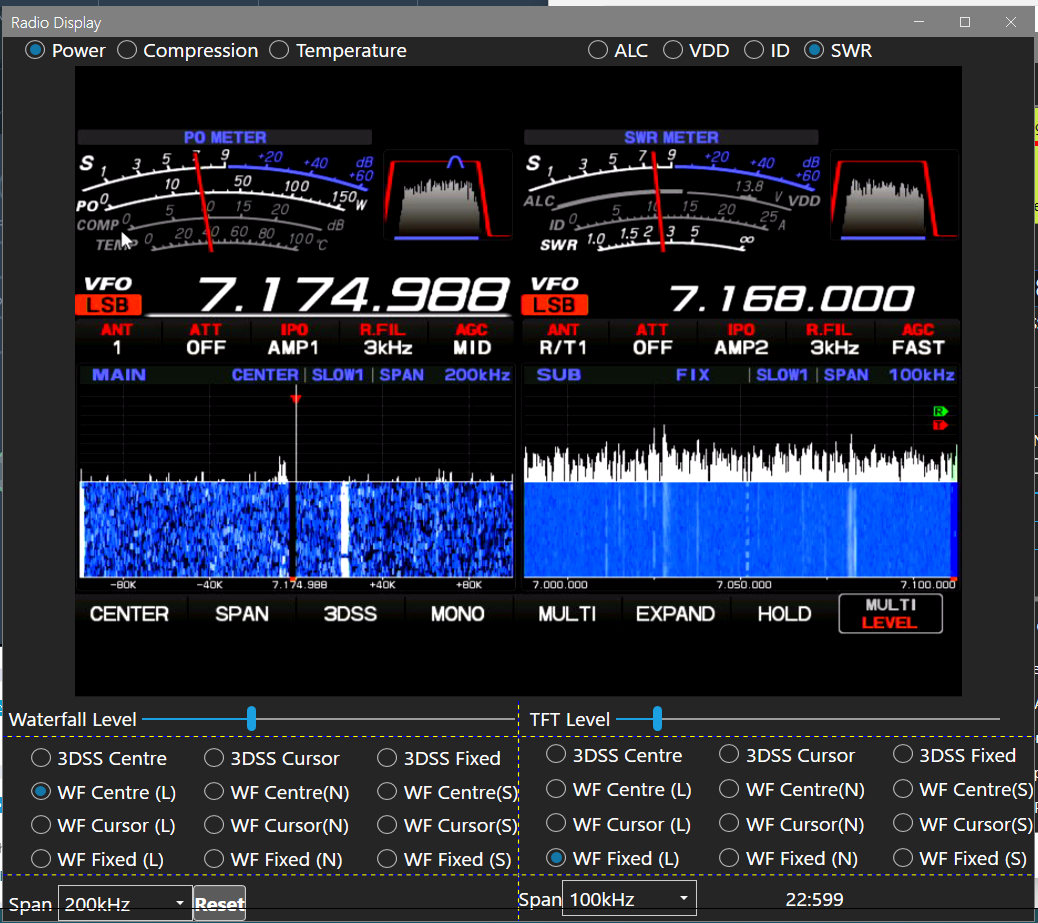This screenshot has height=923, width=1038.
Task: Tap the SPAN button on the radio display
Action: 242,614
